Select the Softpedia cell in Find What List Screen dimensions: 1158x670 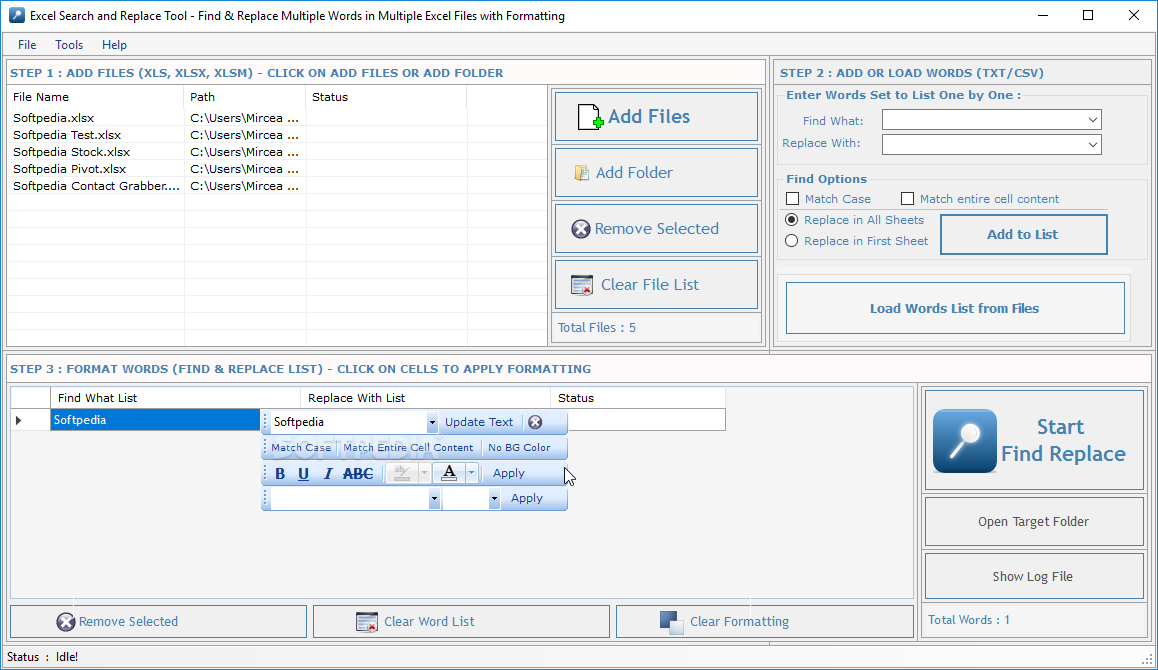tap(155, 420)
